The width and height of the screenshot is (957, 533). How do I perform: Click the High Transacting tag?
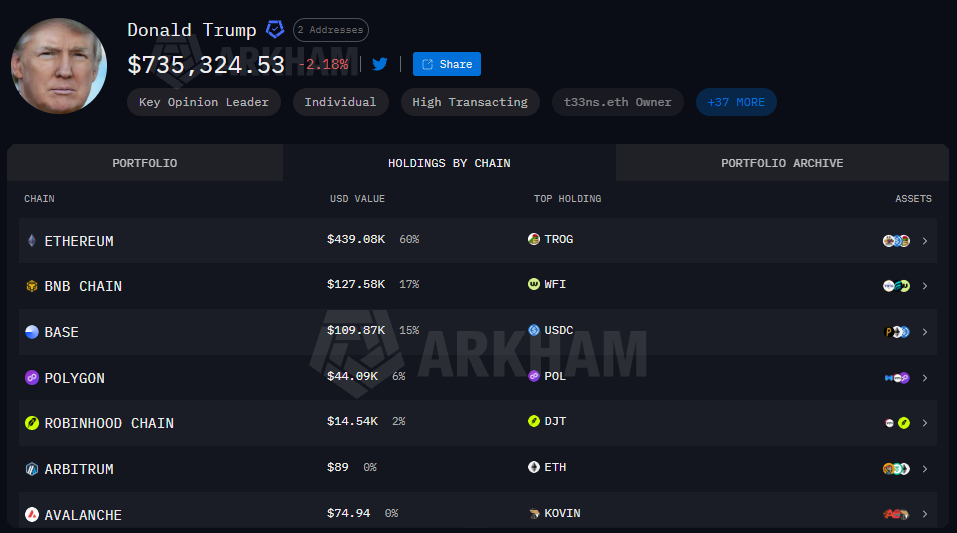[x=470, y=102]
